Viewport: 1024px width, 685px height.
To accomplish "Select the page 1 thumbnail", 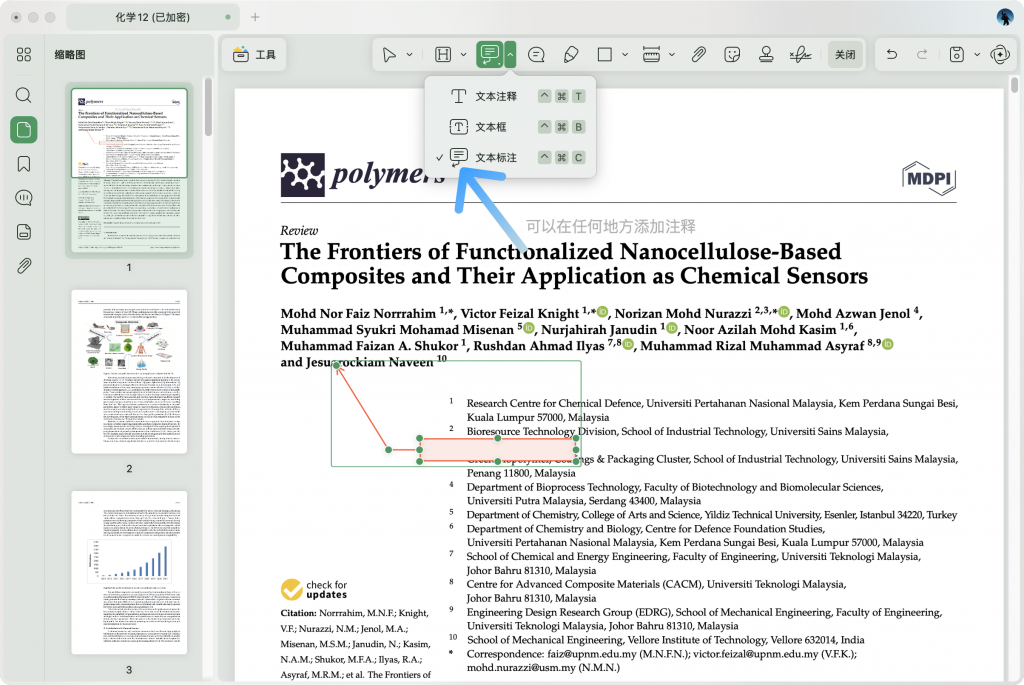I will 129,171.
